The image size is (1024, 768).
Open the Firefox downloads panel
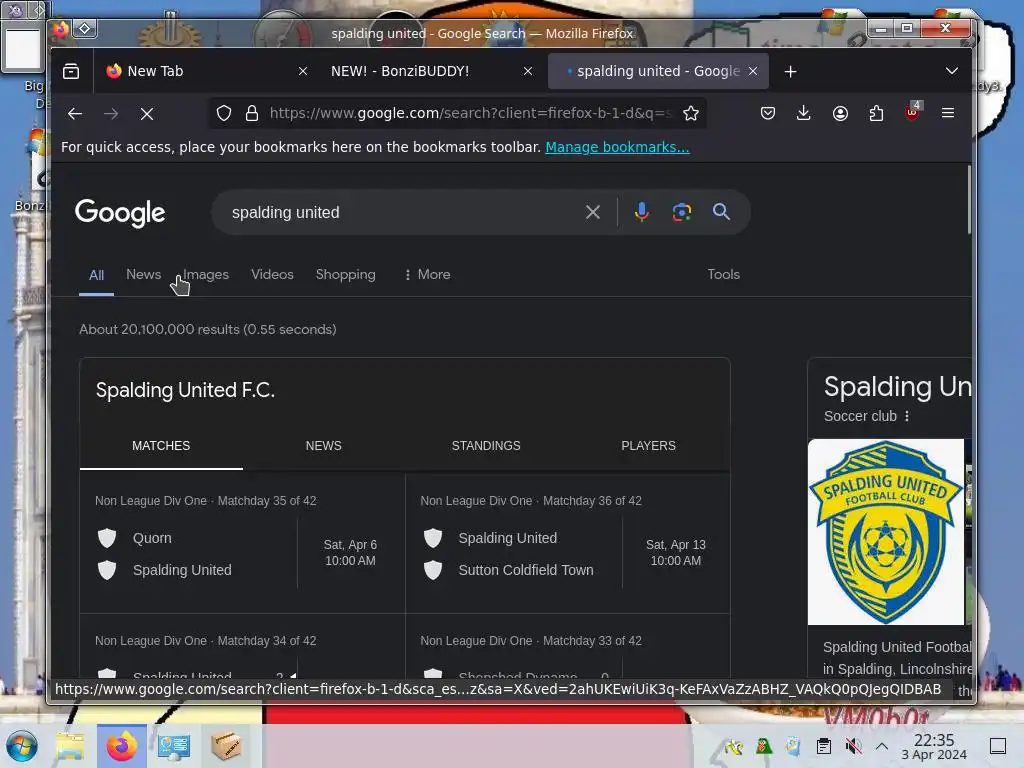click(803, 114)
